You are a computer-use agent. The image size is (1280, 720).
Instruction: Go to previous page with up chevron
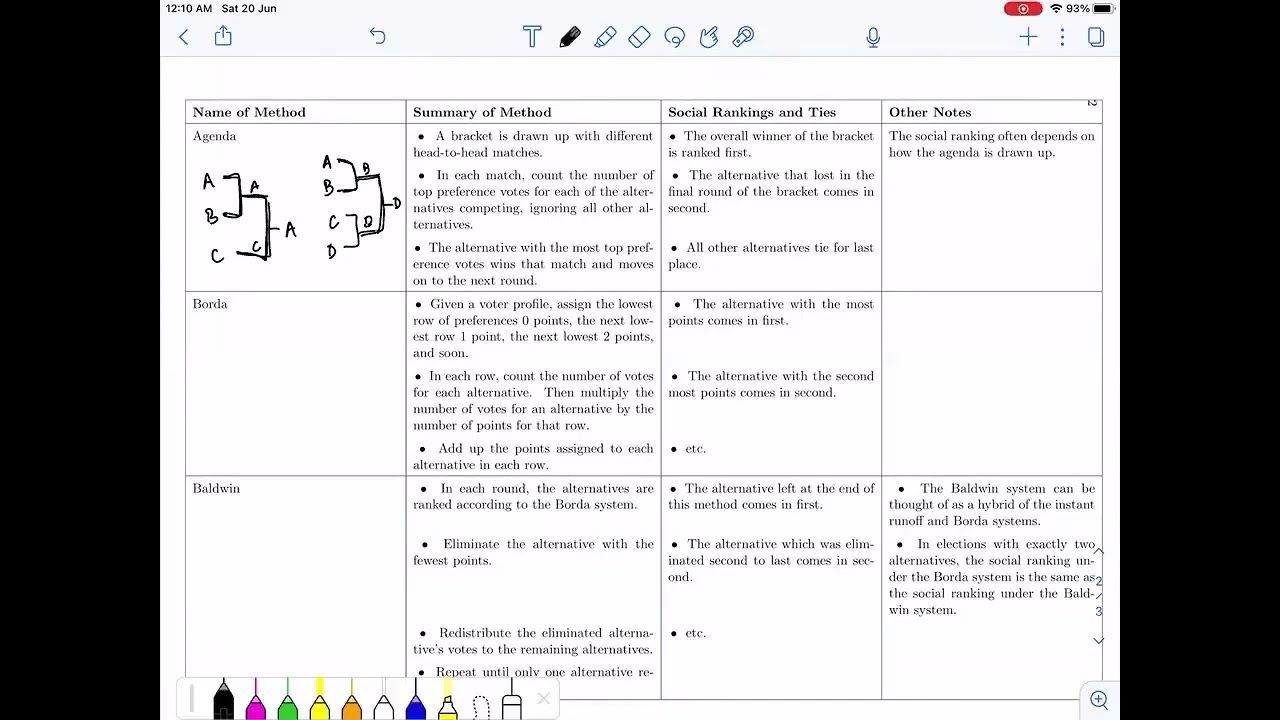1098,552
